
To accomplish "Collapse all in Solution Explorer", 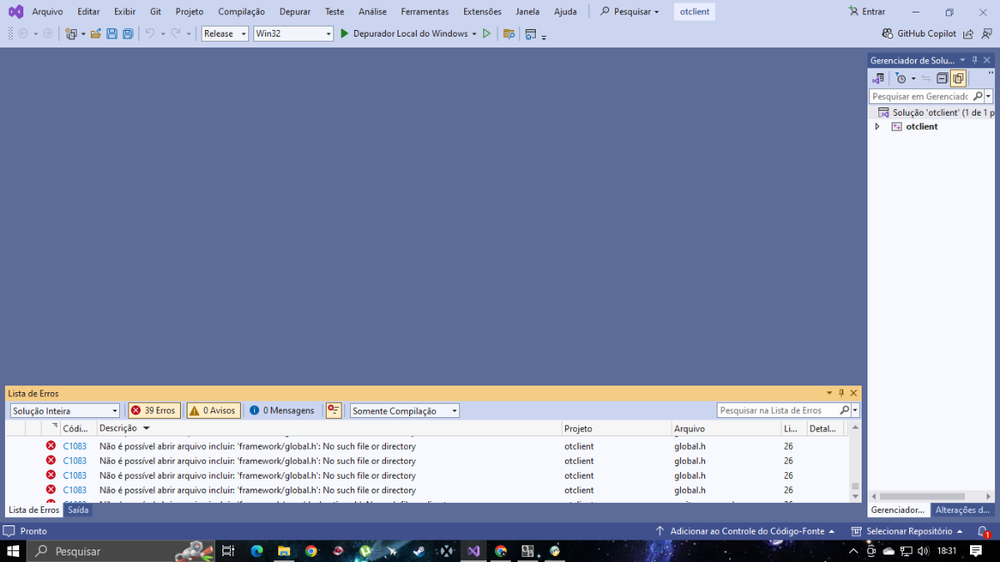I will [x=942, y=78].
